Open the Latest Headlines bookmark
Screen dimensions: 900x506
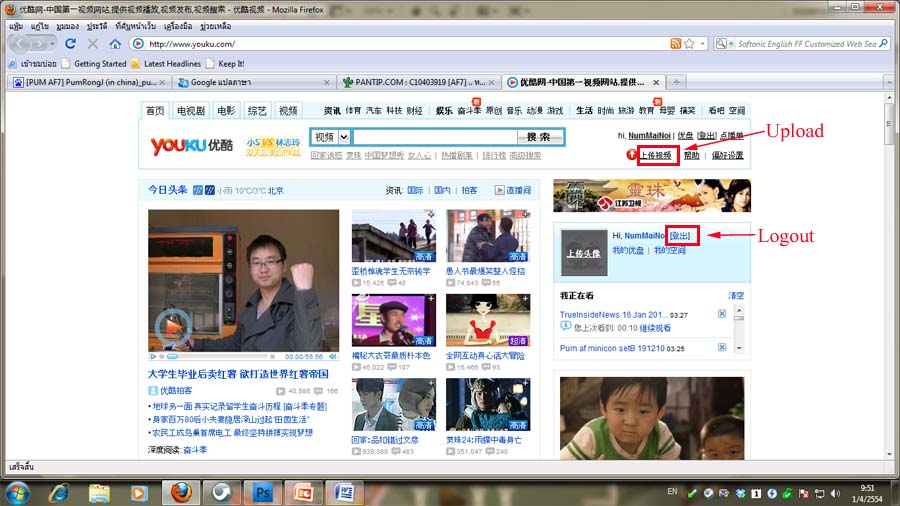[x=166, y=64]
